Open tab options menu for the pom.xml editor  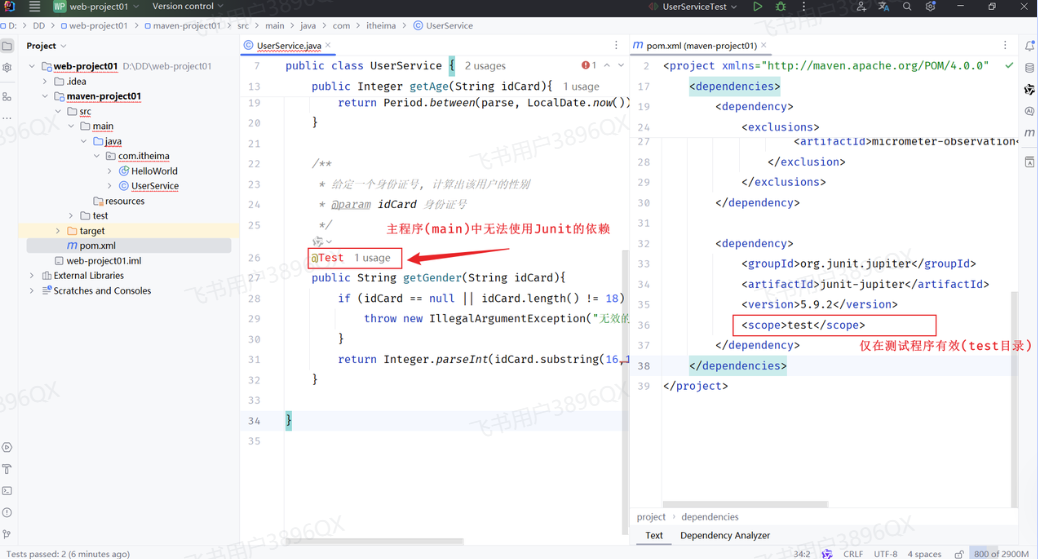click(1005, 46)
